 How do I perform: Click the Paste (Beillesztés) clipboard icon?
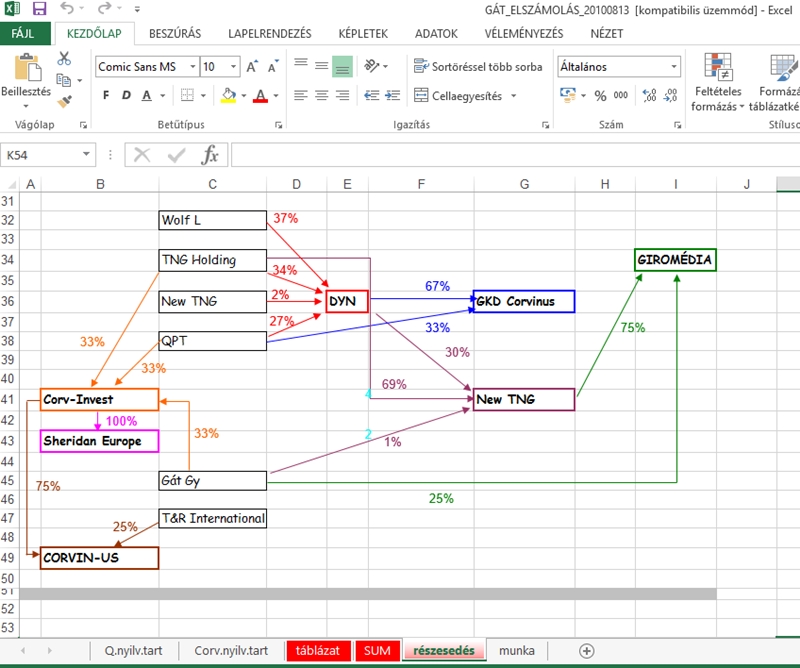click(27, 68)
